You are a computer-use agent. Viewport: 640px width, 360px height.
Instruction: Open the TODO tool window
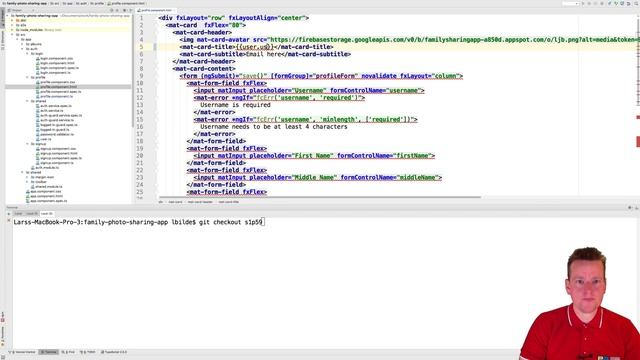point(88,352)
